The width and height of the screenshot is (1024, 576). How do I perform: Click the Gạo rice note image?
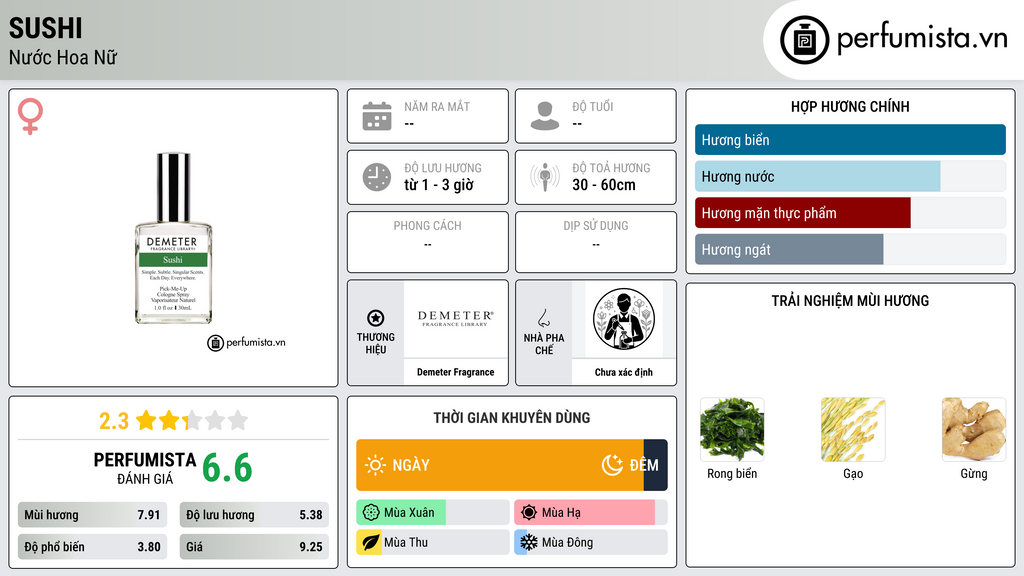pyautogui.click(x=853, y=430)
